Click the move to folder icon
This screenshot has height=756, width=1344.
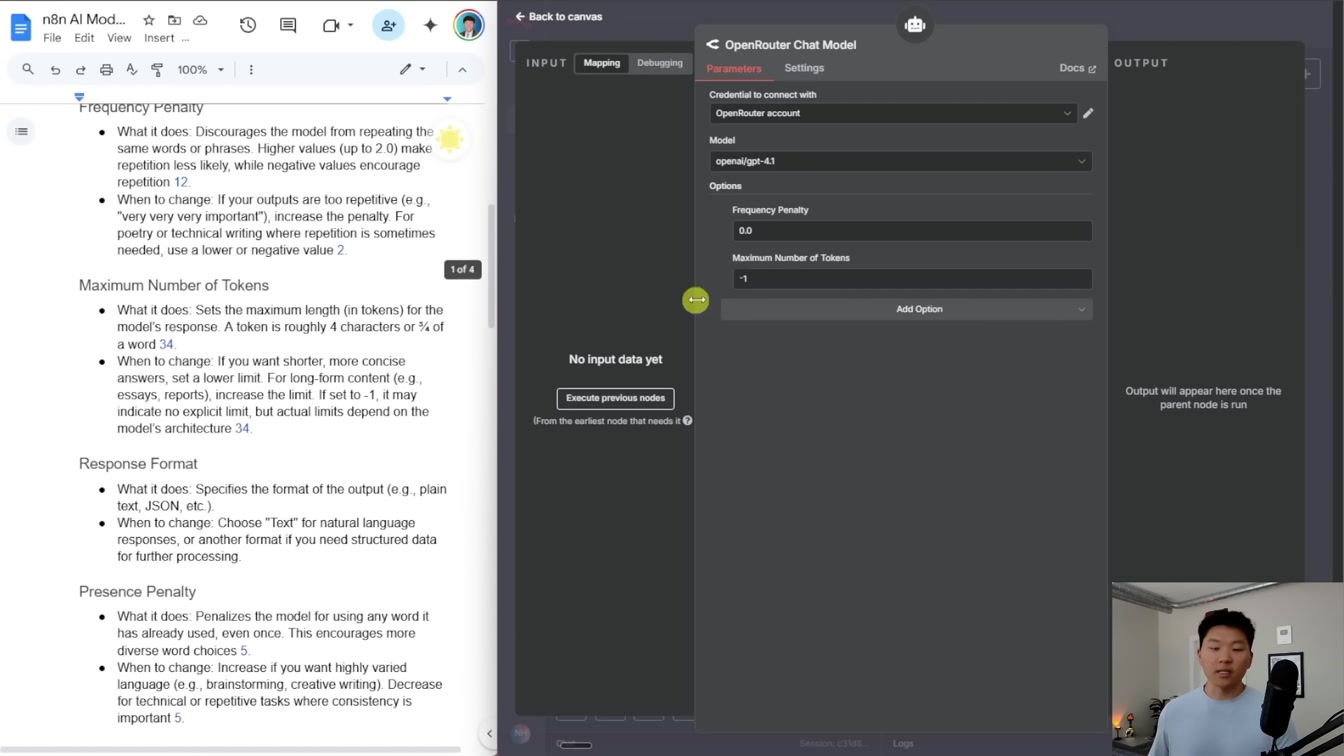(x=174, y=20)
